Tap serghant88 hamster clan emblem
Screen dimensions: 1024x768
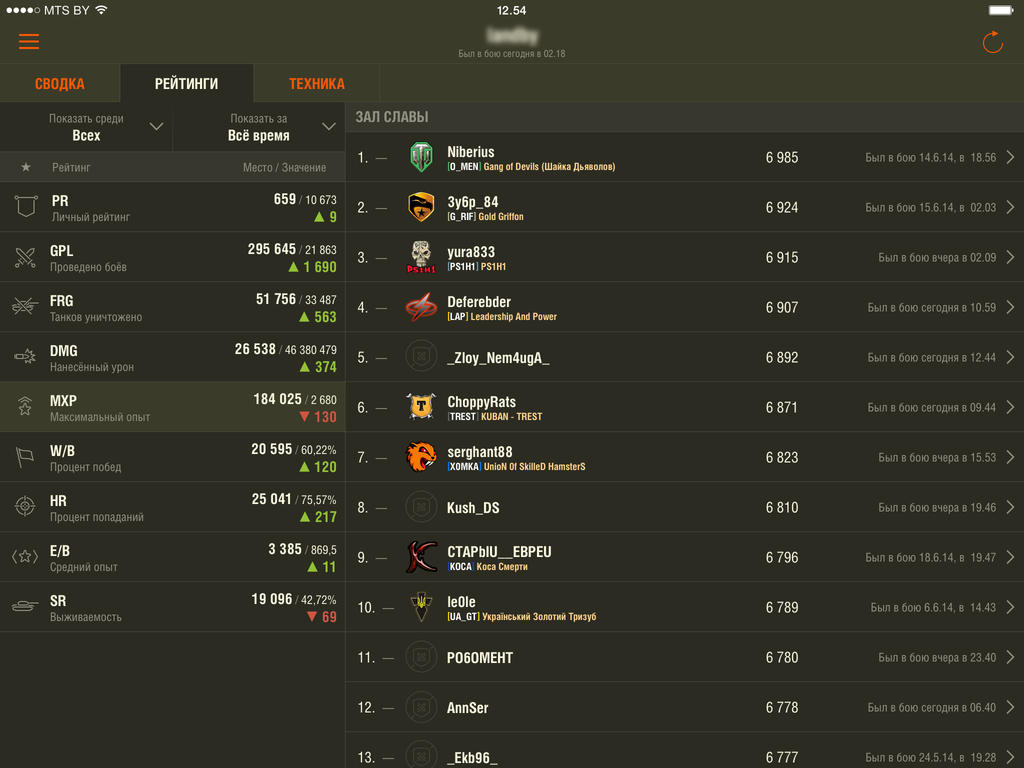coord(421,456)
